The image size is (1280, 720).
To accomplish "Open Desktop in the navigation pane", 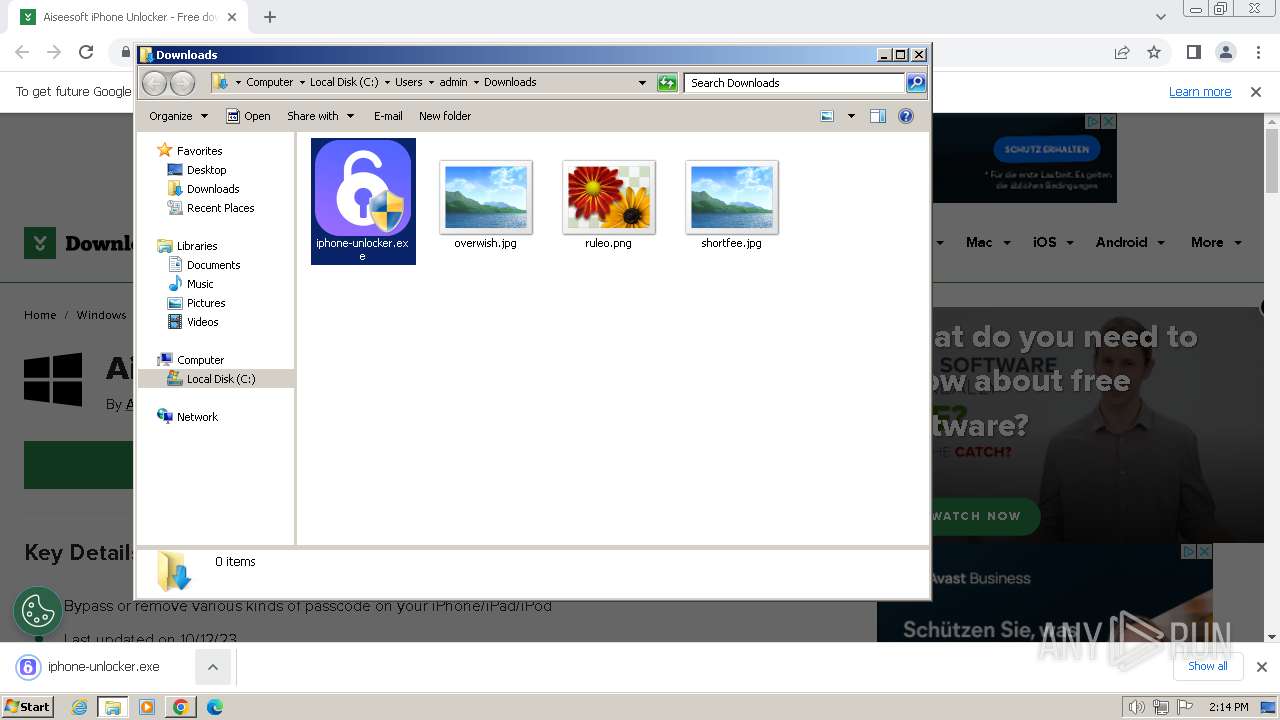I will pos(206,170).
